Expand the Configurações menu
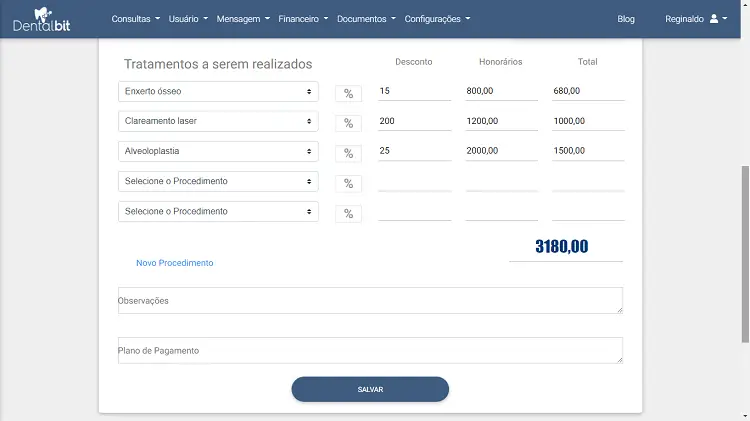This screenshot has width=750, height=421. click(437, 19)
